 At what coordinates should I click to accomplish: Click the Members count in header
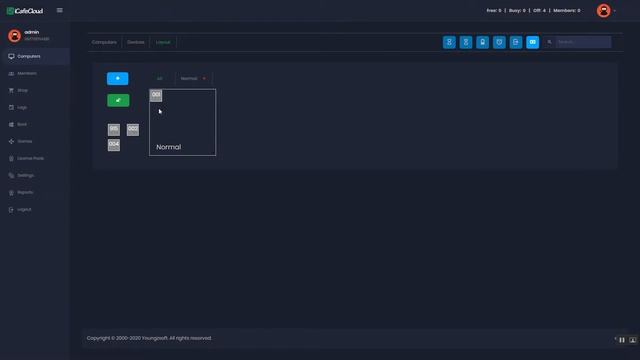coord(567,11)
